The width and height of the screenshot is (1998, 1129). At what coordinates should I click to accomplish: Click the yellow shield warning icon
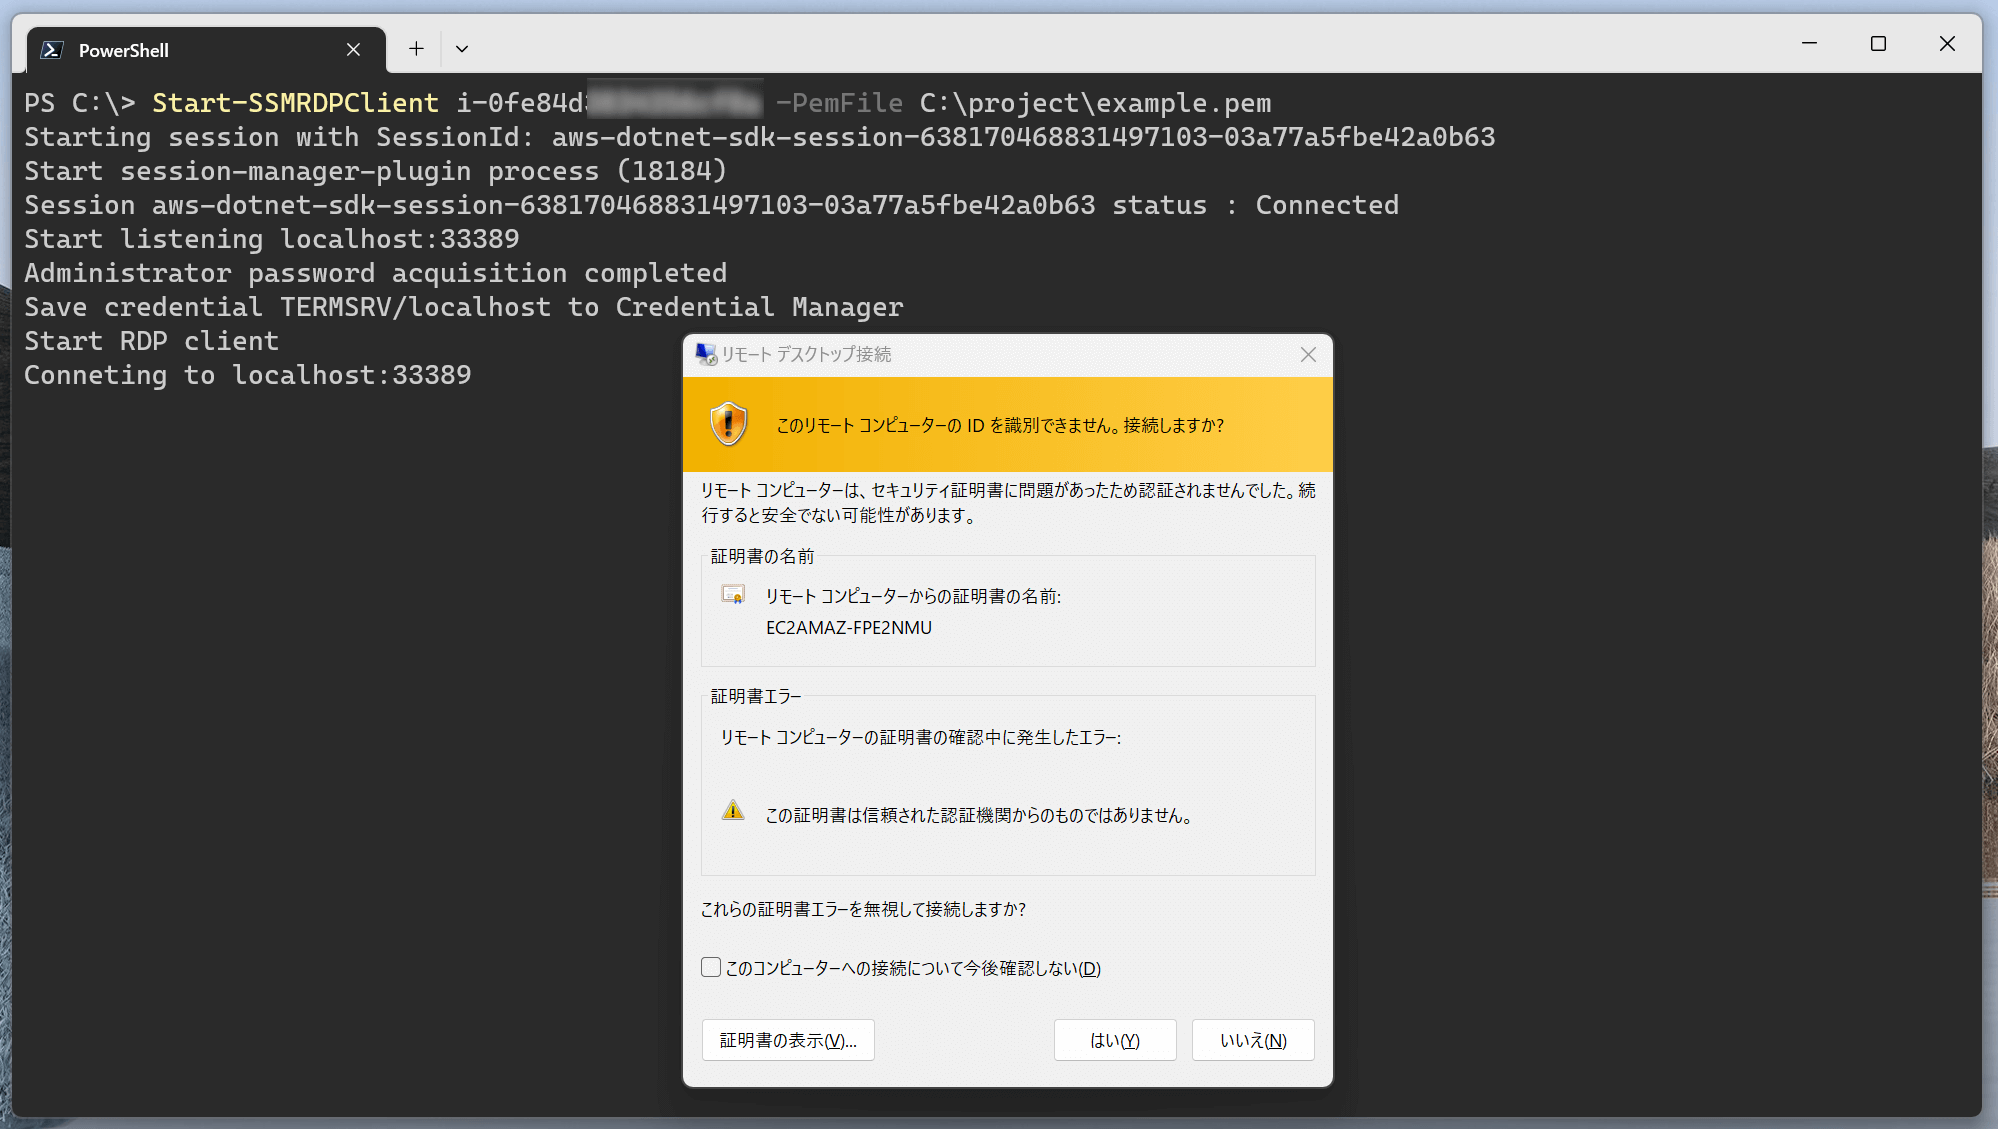pos(729,425)
